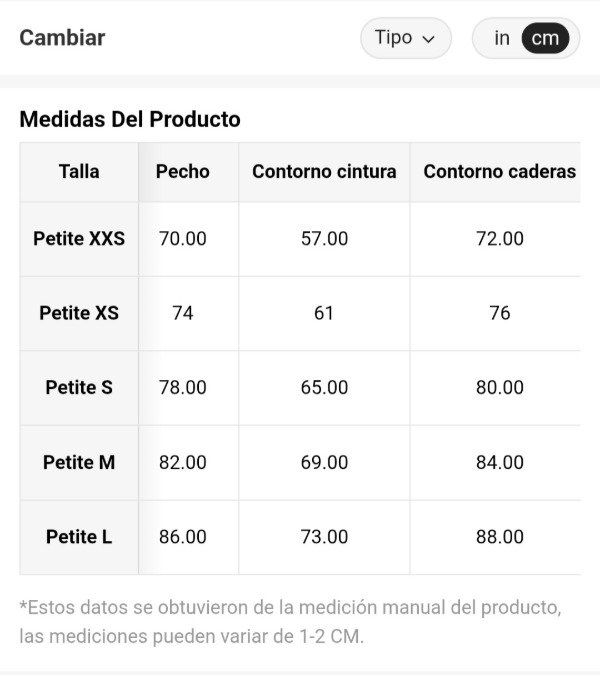Click Petite L hip value 88.00
Image resolution: width=600 pixels, height=675 pixels.
pyautogui.click(x=499, y=537)
